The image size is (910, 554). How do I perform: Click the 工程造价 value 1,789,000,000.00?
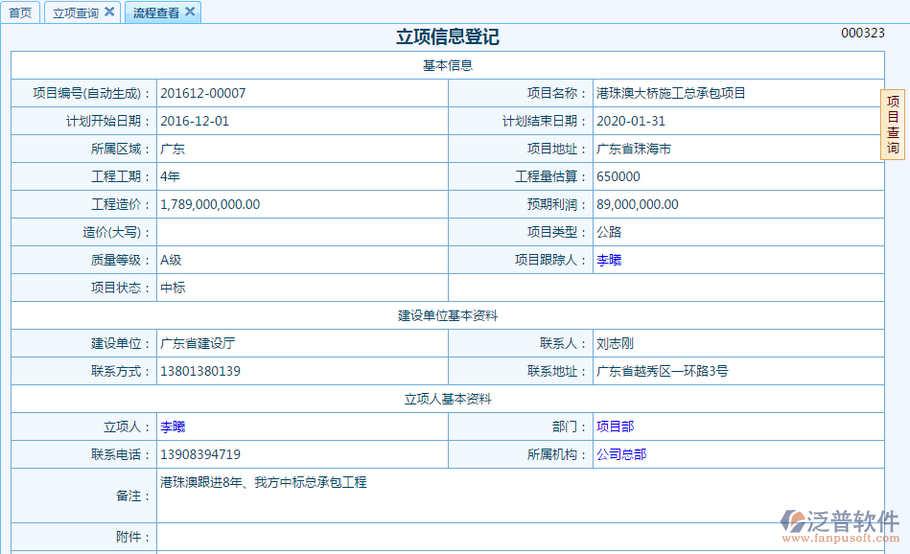(x=210, y=204)
